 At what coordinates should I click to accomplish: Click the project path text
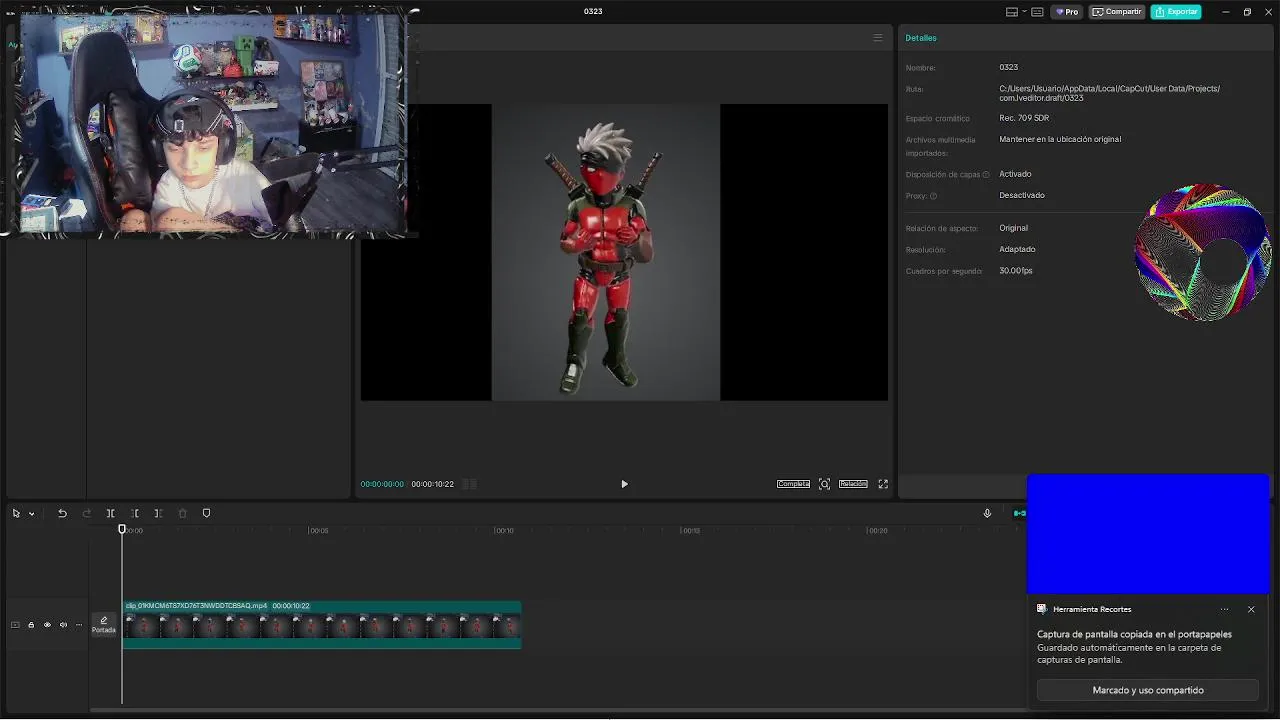1109,93
